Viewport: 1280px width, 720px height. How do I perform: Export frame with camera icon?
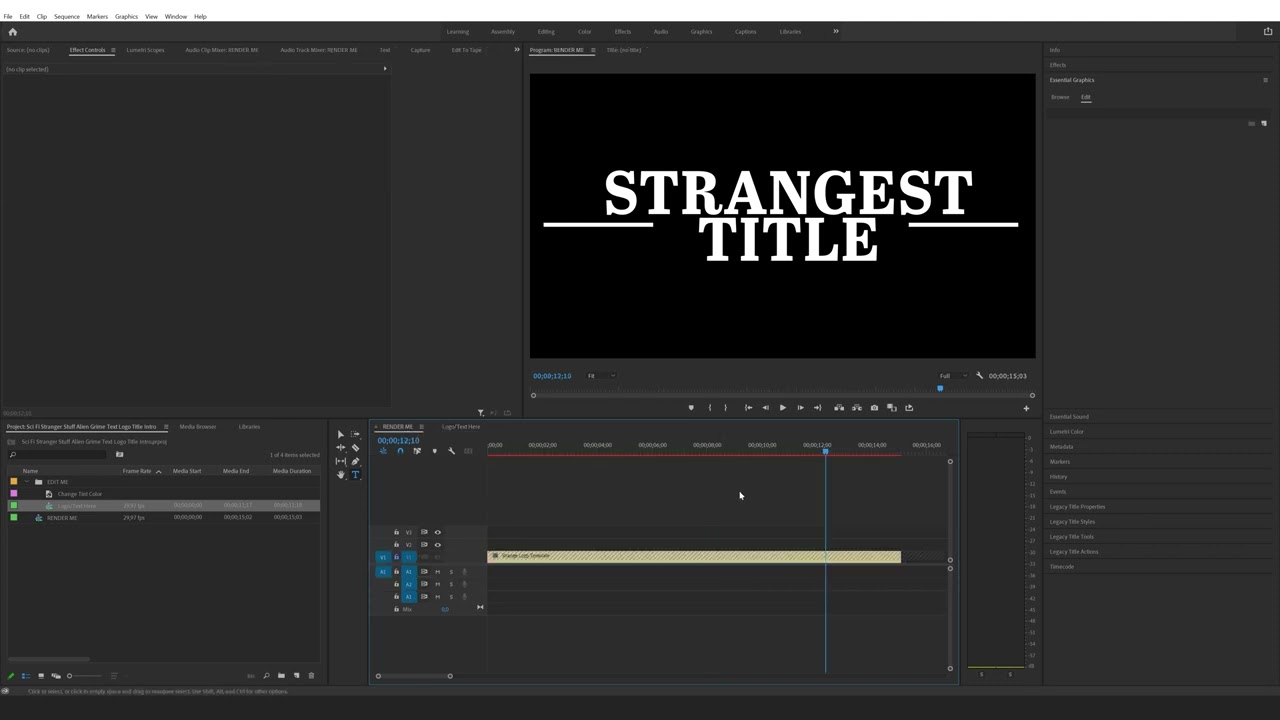point(874,408)
